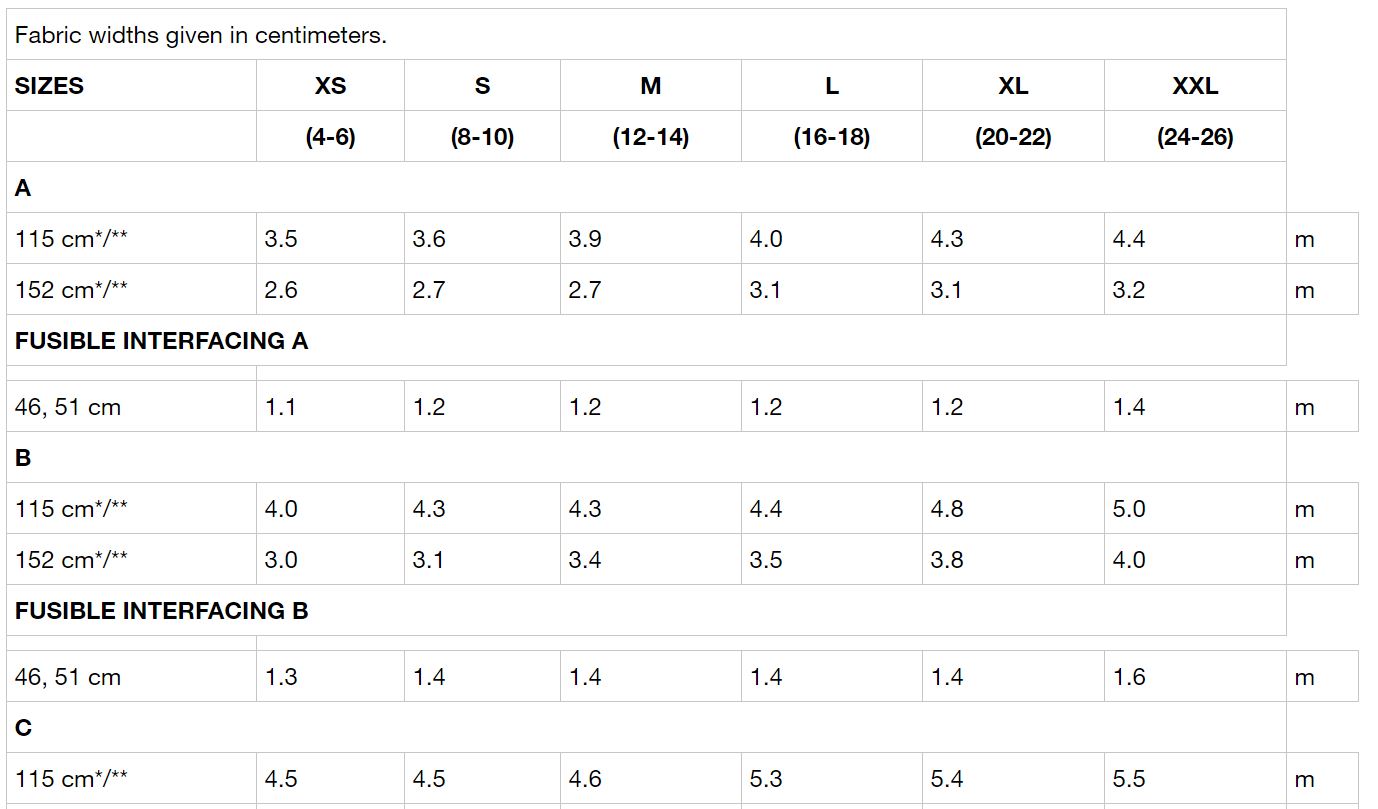Screen dimensions: 1378x809
Task: Select the 5.3 cell in section C
Action: pyautogui.click(x=766, y=779)
